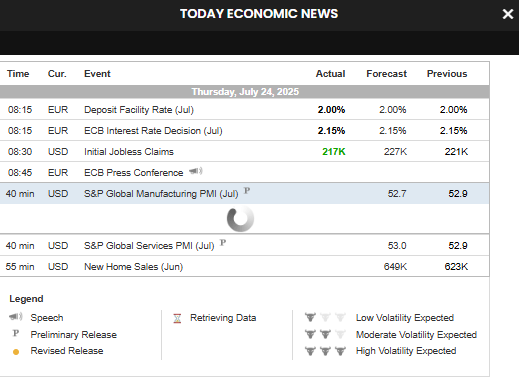The image size is (519, 382).
Task: Click the 2.15% actual ECB Interest Rate
Action: 331,131
